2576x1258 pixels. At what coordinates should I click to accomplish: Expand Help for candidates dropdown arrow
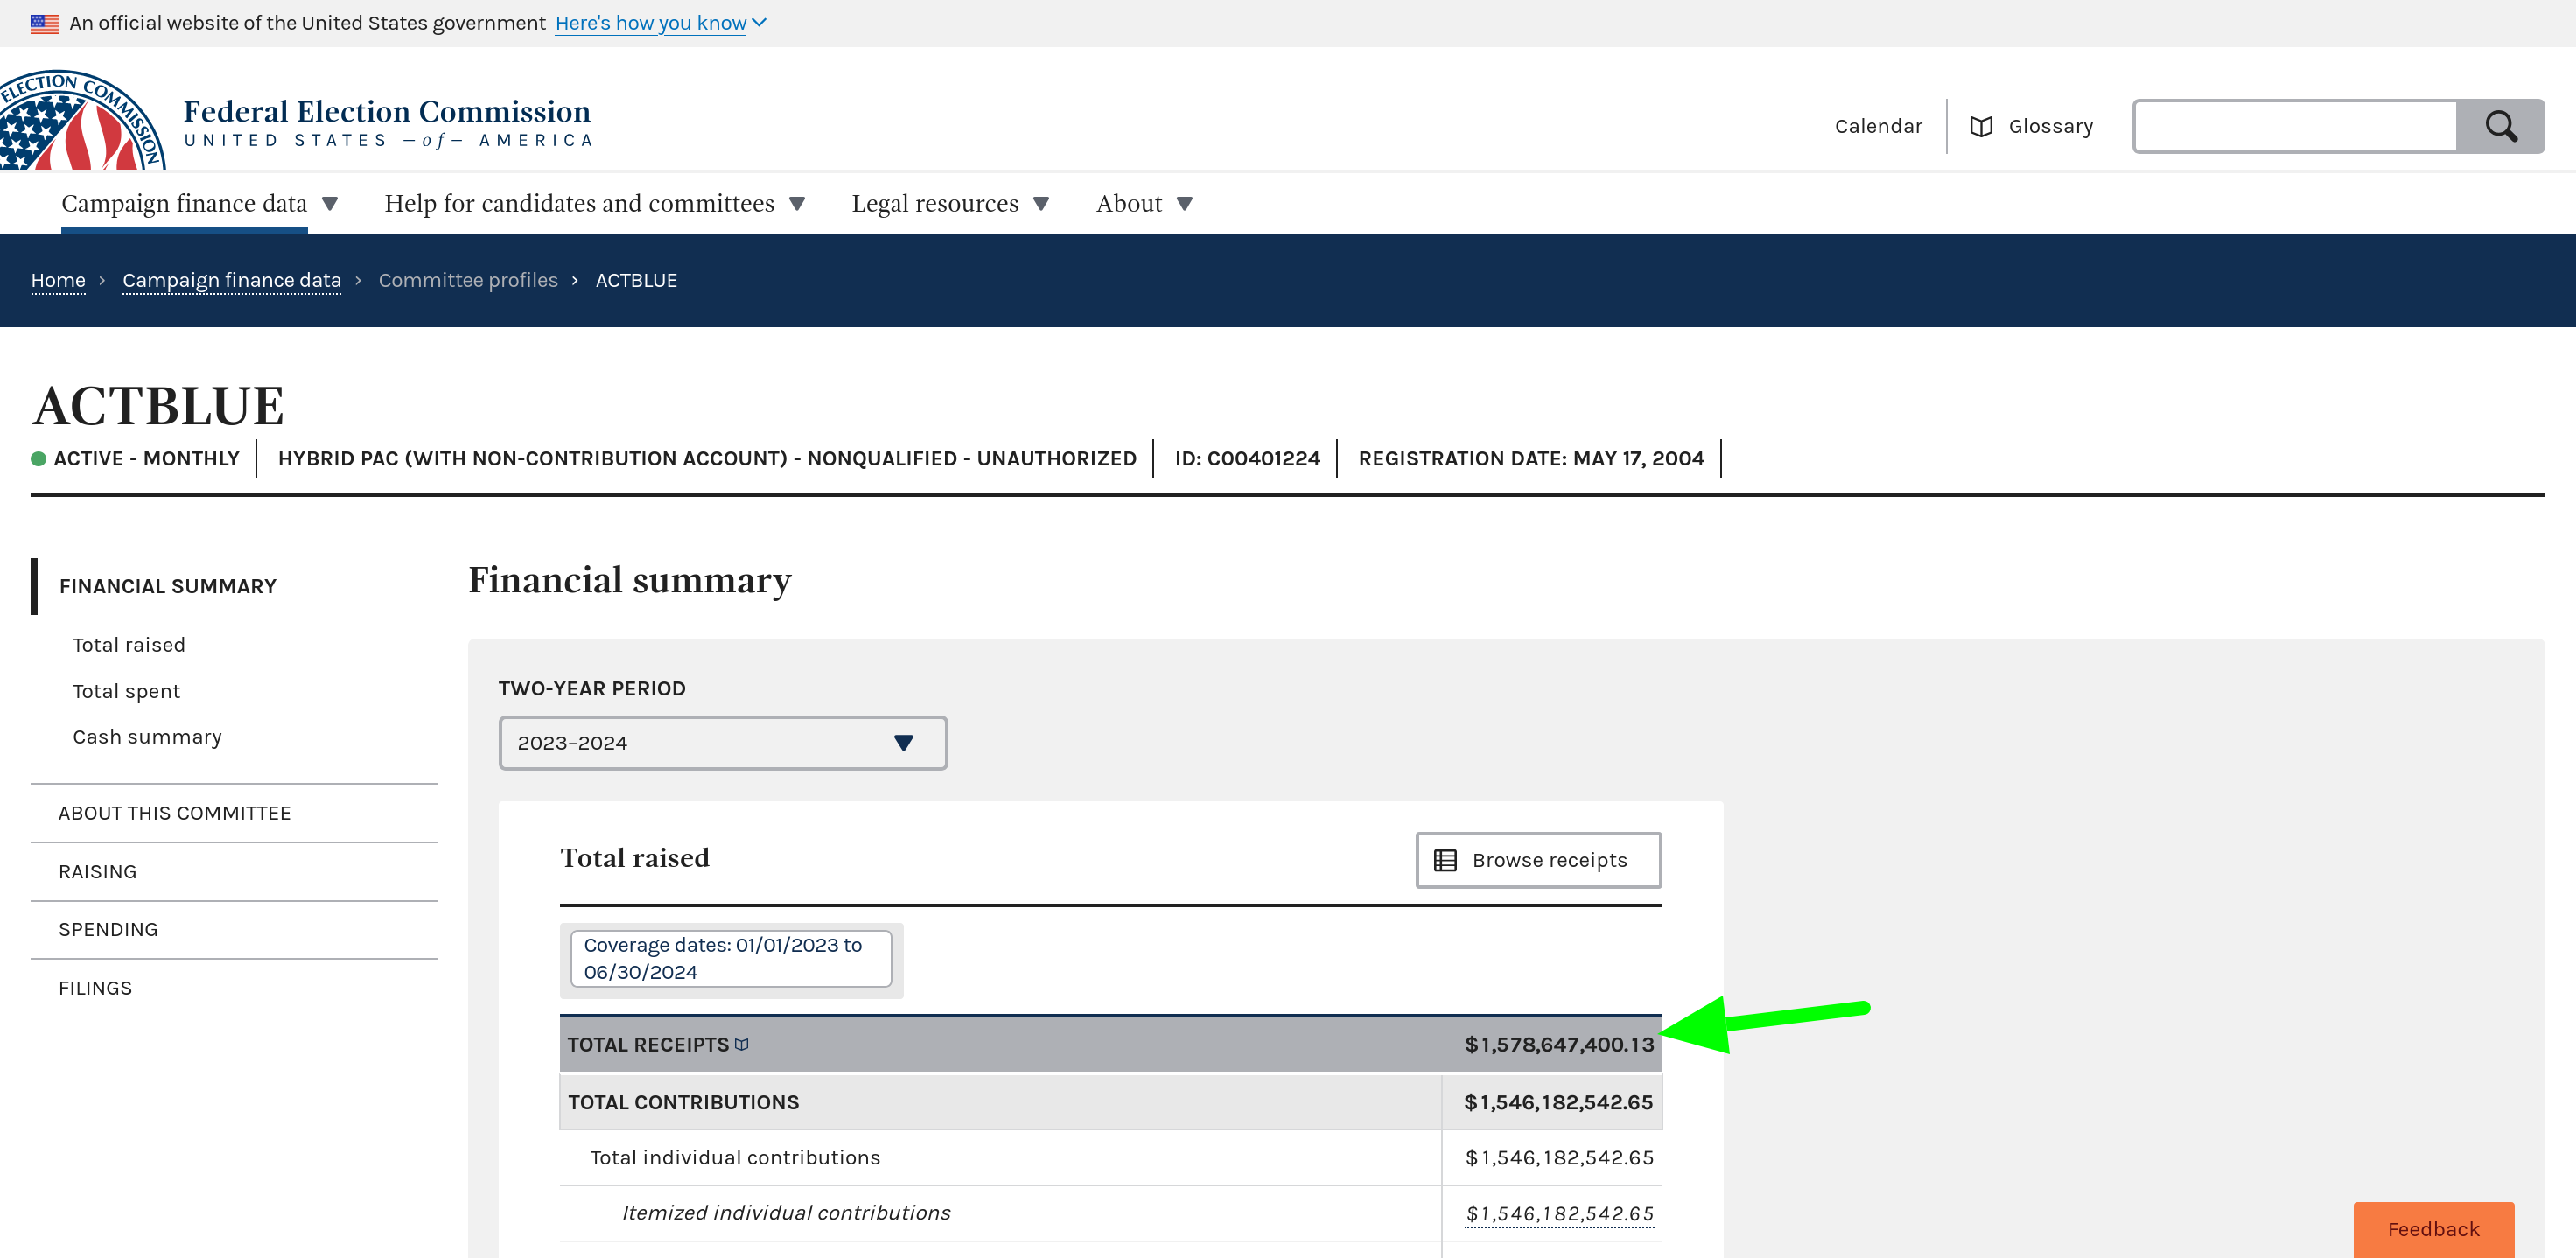[x=797, y=204]
